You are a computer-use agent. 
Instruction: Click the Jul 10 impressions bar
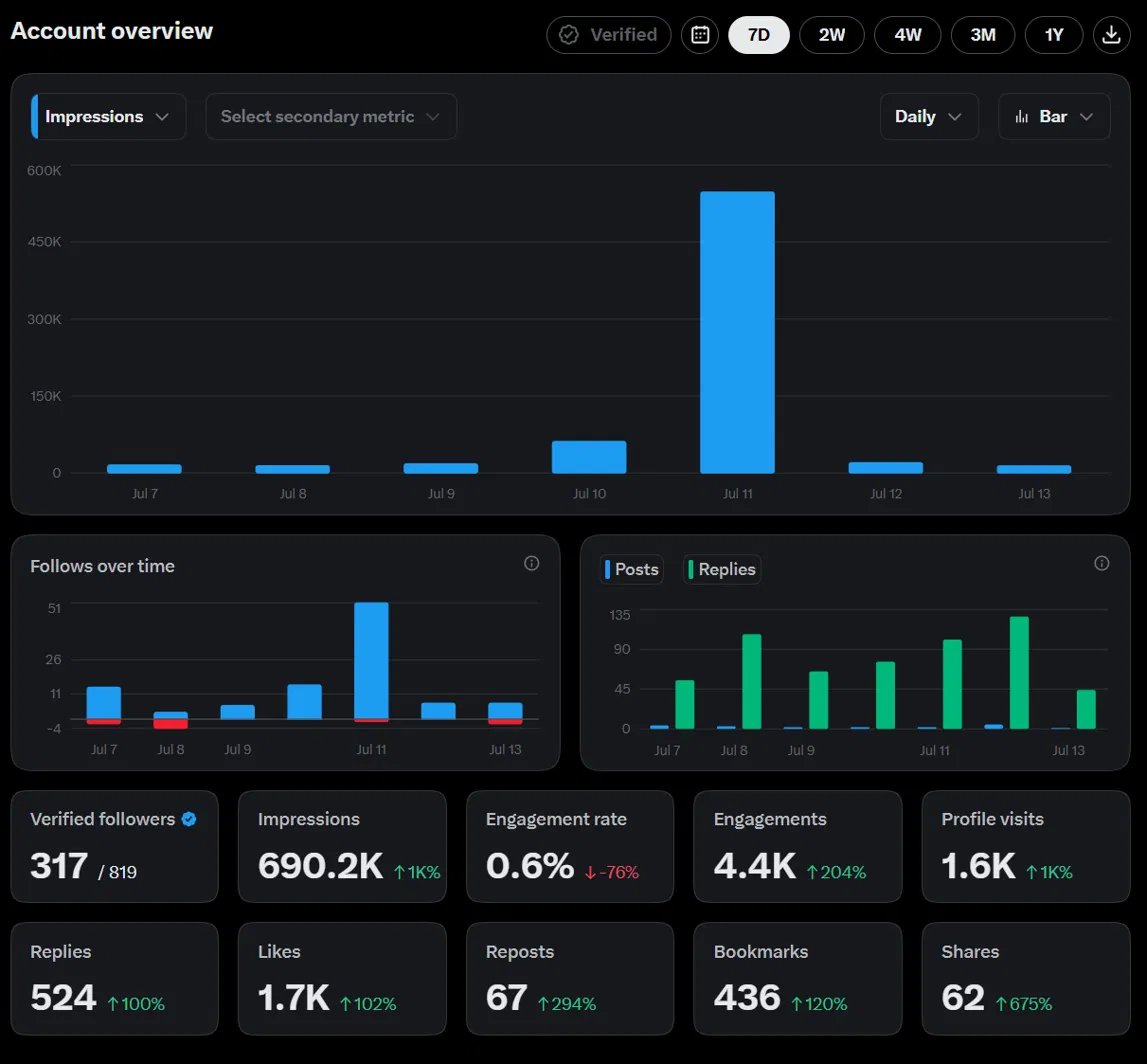(589, 457)
